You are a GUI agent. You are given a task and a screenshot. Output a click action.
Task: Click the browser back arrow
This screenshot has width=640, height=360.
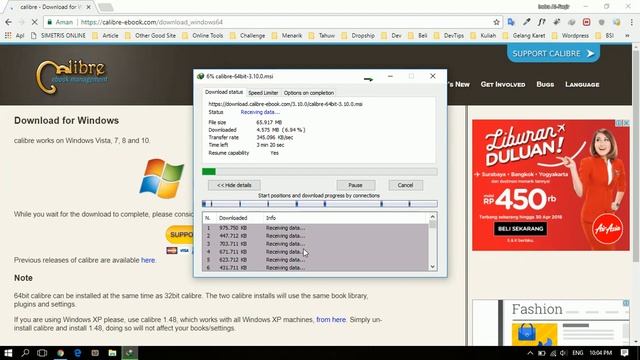[x=9, y=22]
